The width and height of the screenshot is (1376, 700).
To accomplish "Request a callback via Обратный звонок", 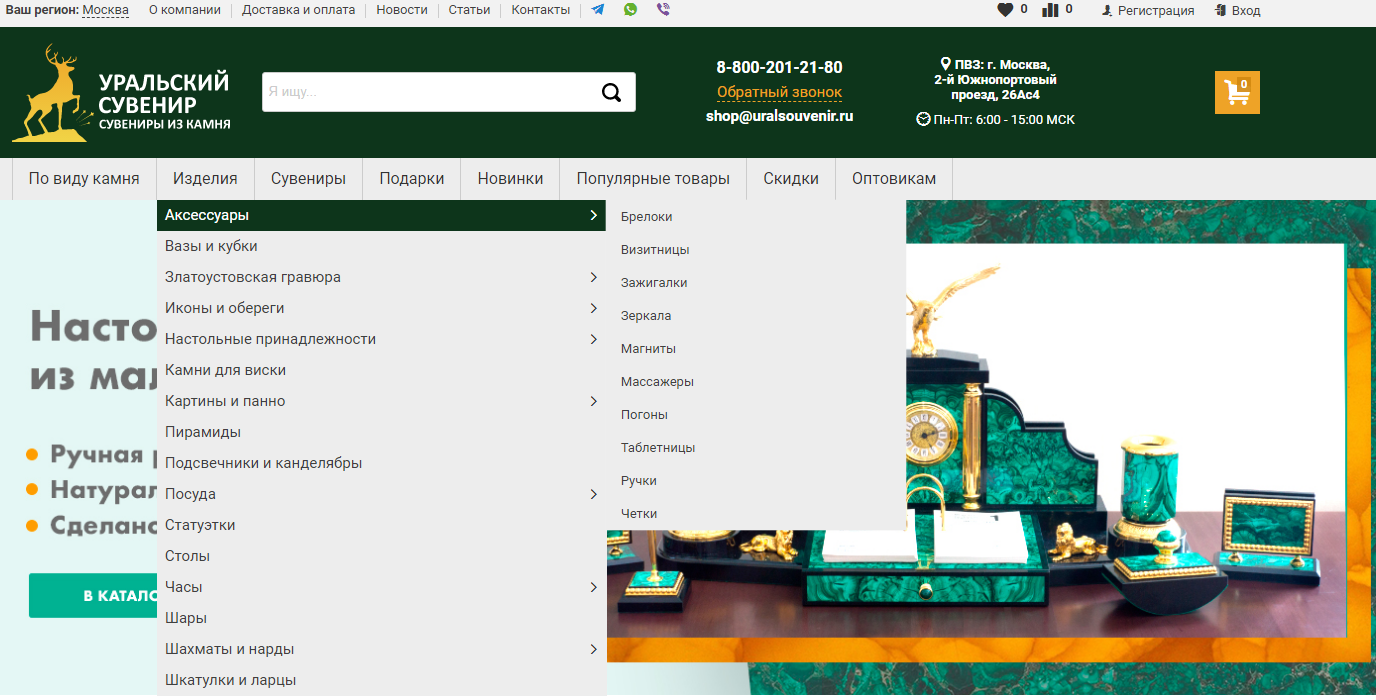I will point(779,92).
